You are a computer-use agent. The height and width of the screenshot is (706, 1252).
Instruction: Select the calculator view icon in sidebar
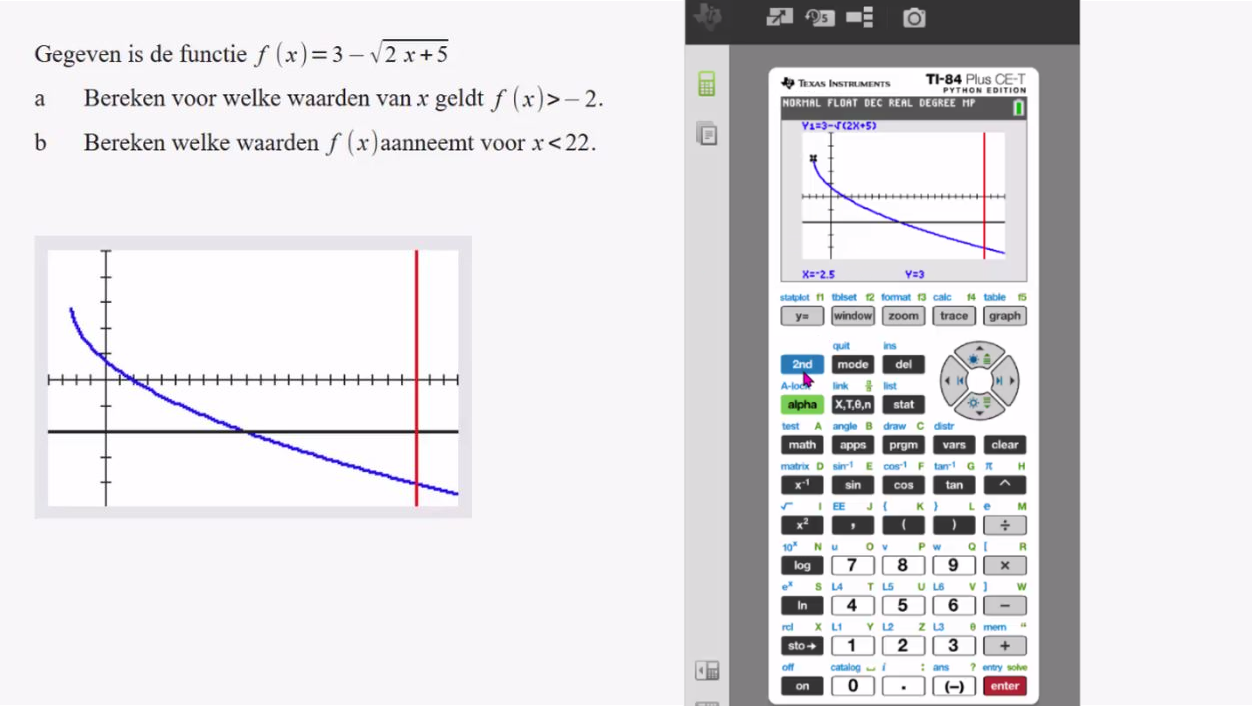coord(707,85)
